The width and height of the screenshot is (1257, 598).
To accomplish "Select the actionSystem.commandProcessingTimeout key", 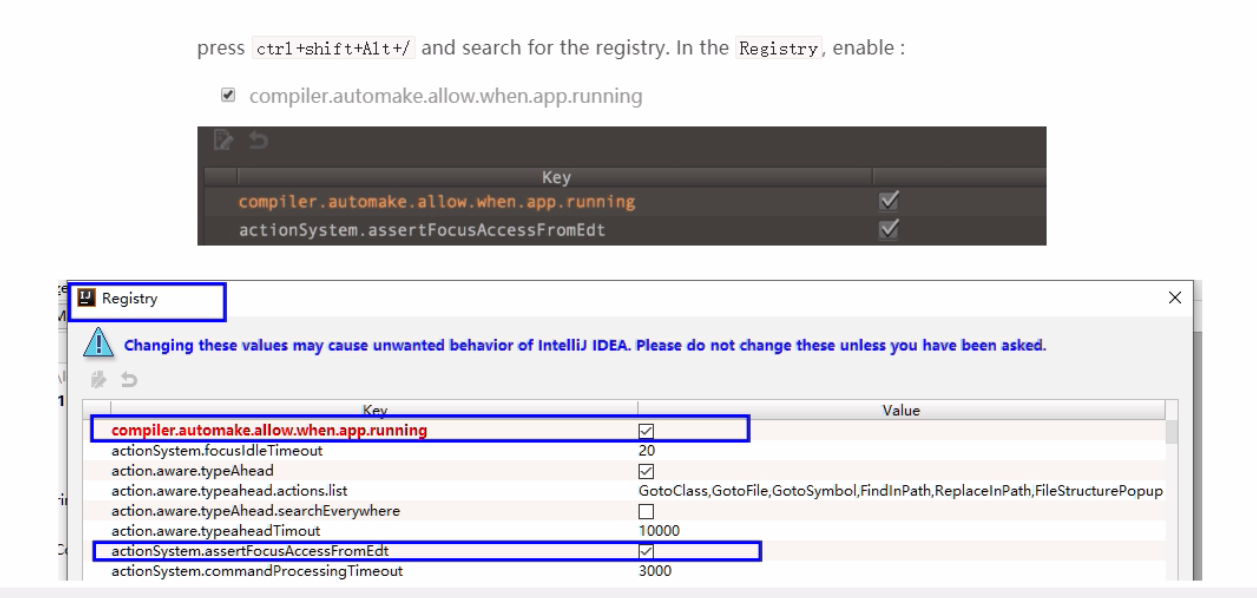I will pos(258,571).
